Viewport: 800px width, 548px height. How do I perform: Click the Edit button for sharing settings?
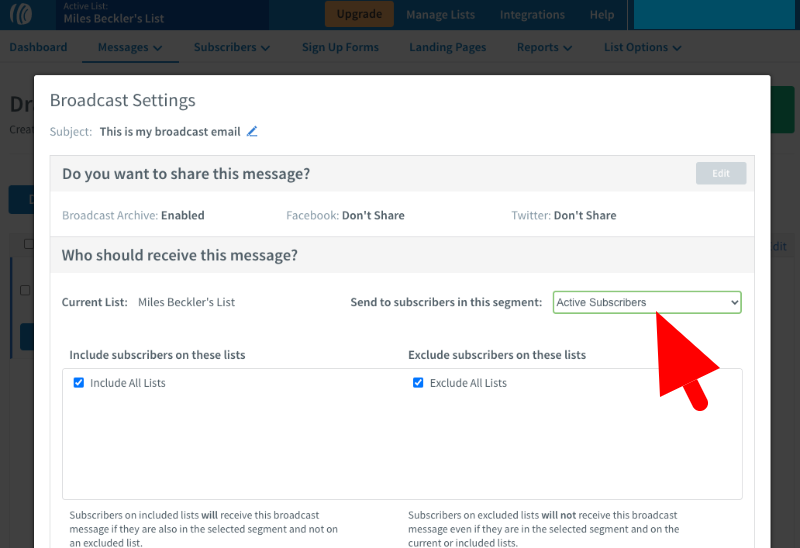(721, 173)
